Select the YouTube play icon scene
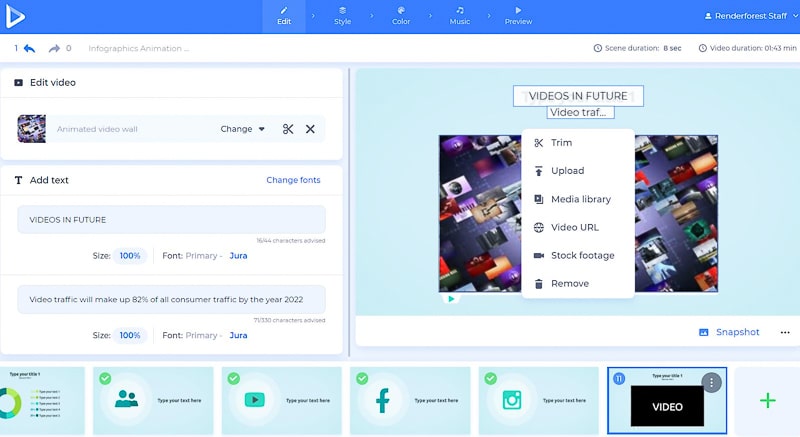 click(x=282, y=401)
